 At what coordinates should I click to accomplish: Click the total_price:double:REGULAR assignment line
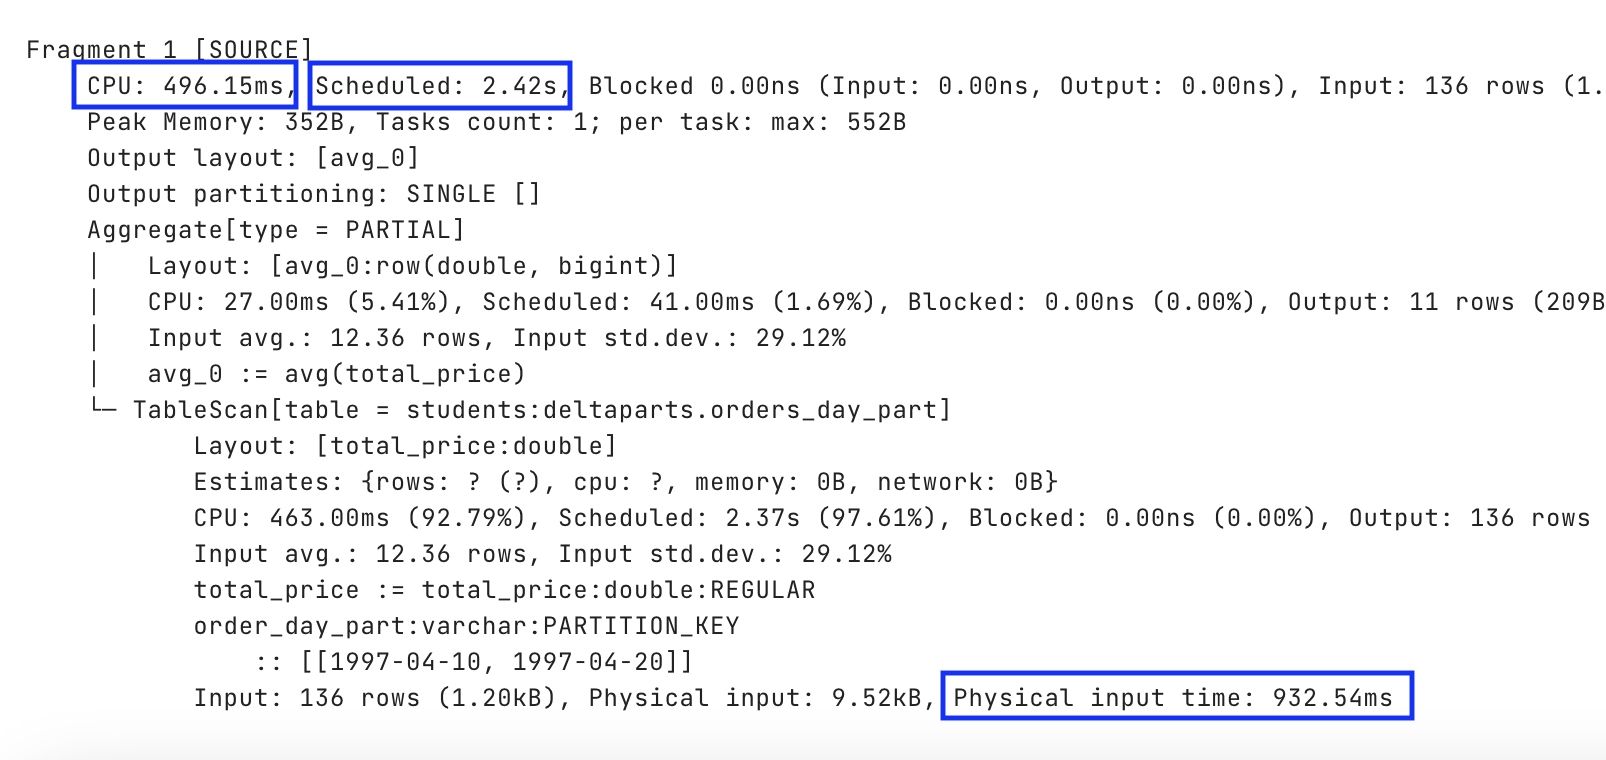(505, 590)
